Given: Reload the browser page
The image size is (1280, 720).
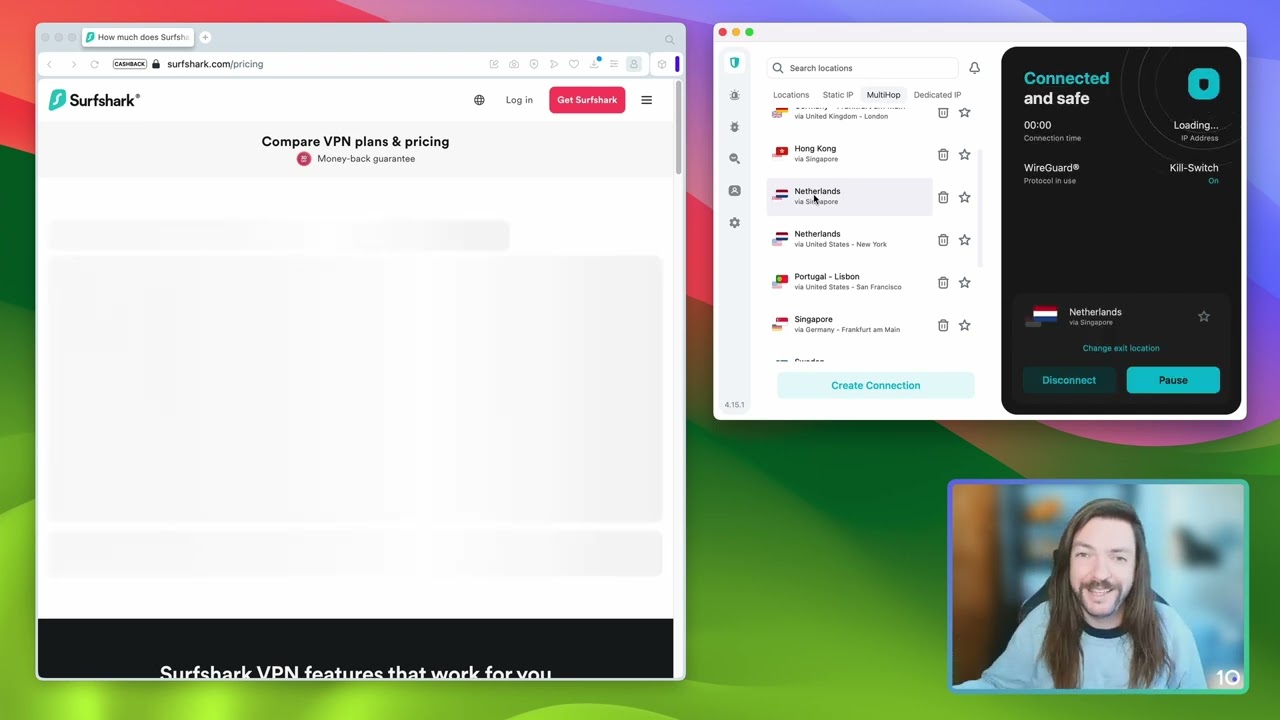Looking at the screenshot, I should click(94, 64).
